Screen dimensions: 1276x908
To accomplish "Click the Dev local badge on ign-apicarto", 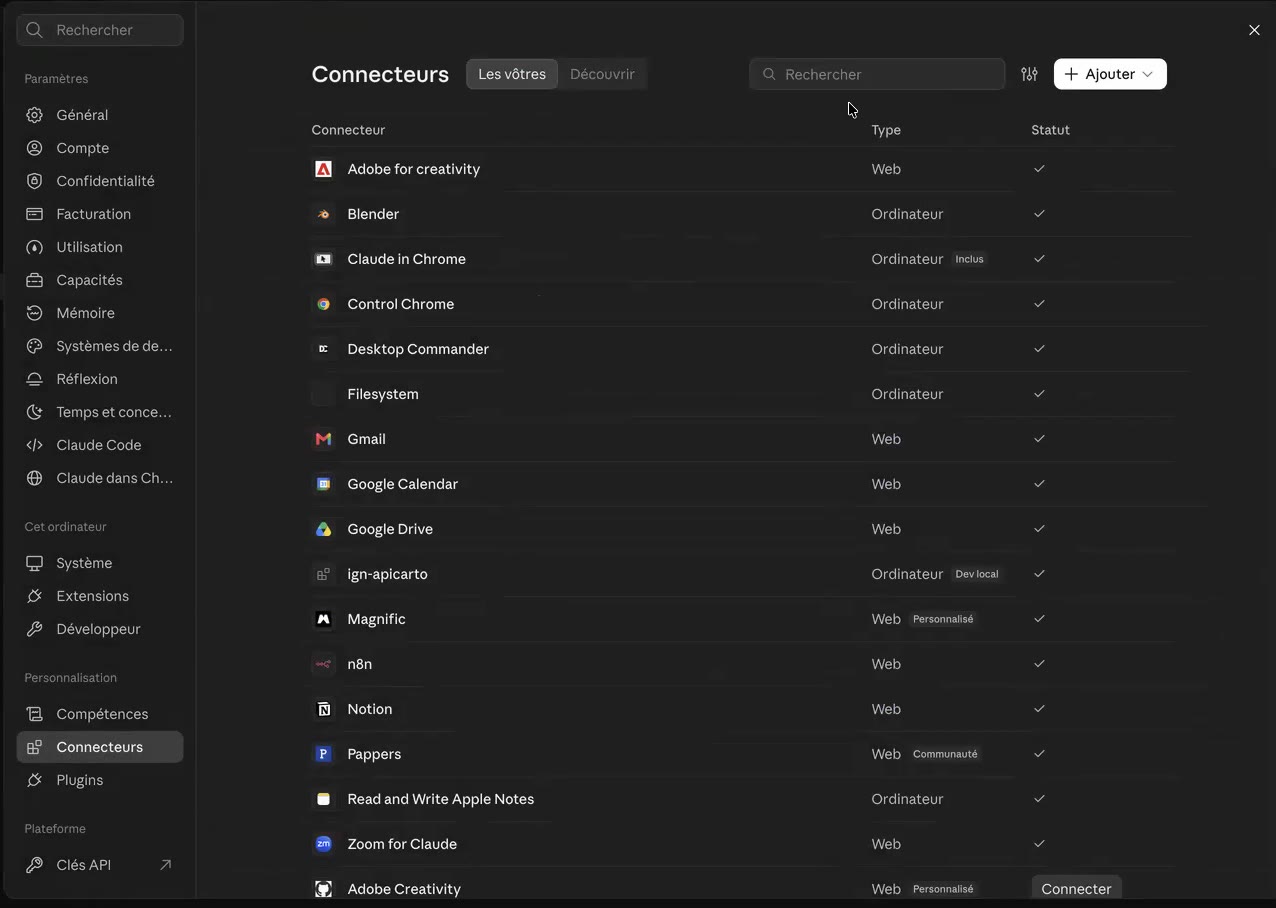I will click(x=977, y=574).
